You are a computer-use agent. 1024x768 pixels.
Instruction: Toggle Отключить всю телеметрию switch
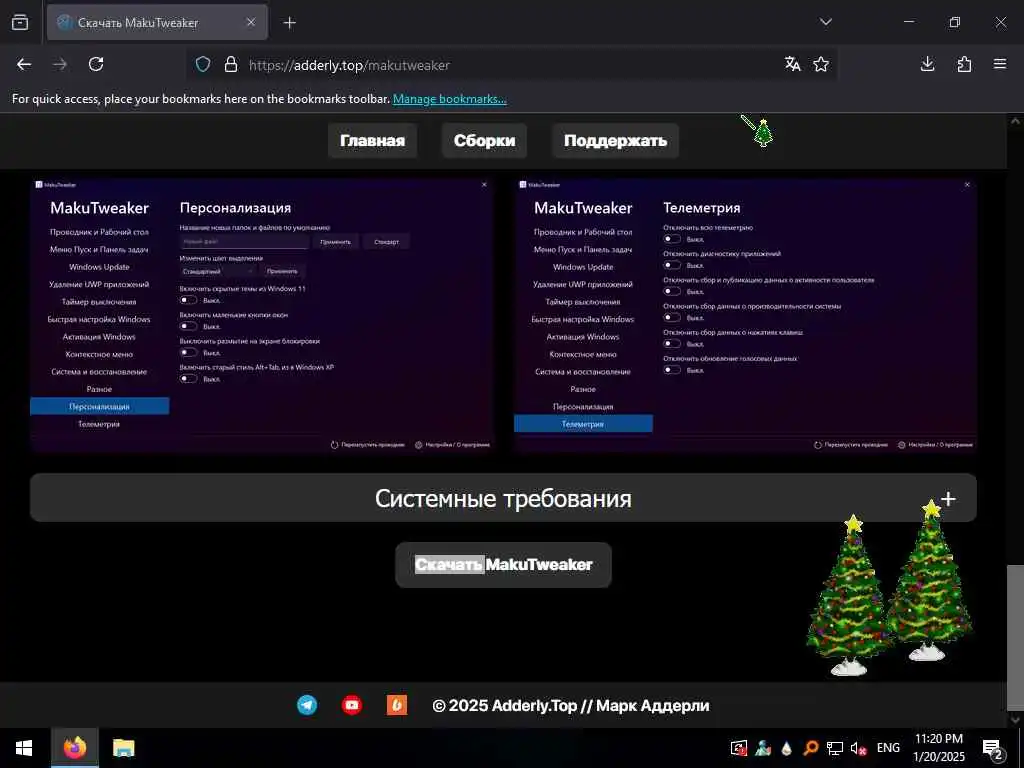[672, 239]
